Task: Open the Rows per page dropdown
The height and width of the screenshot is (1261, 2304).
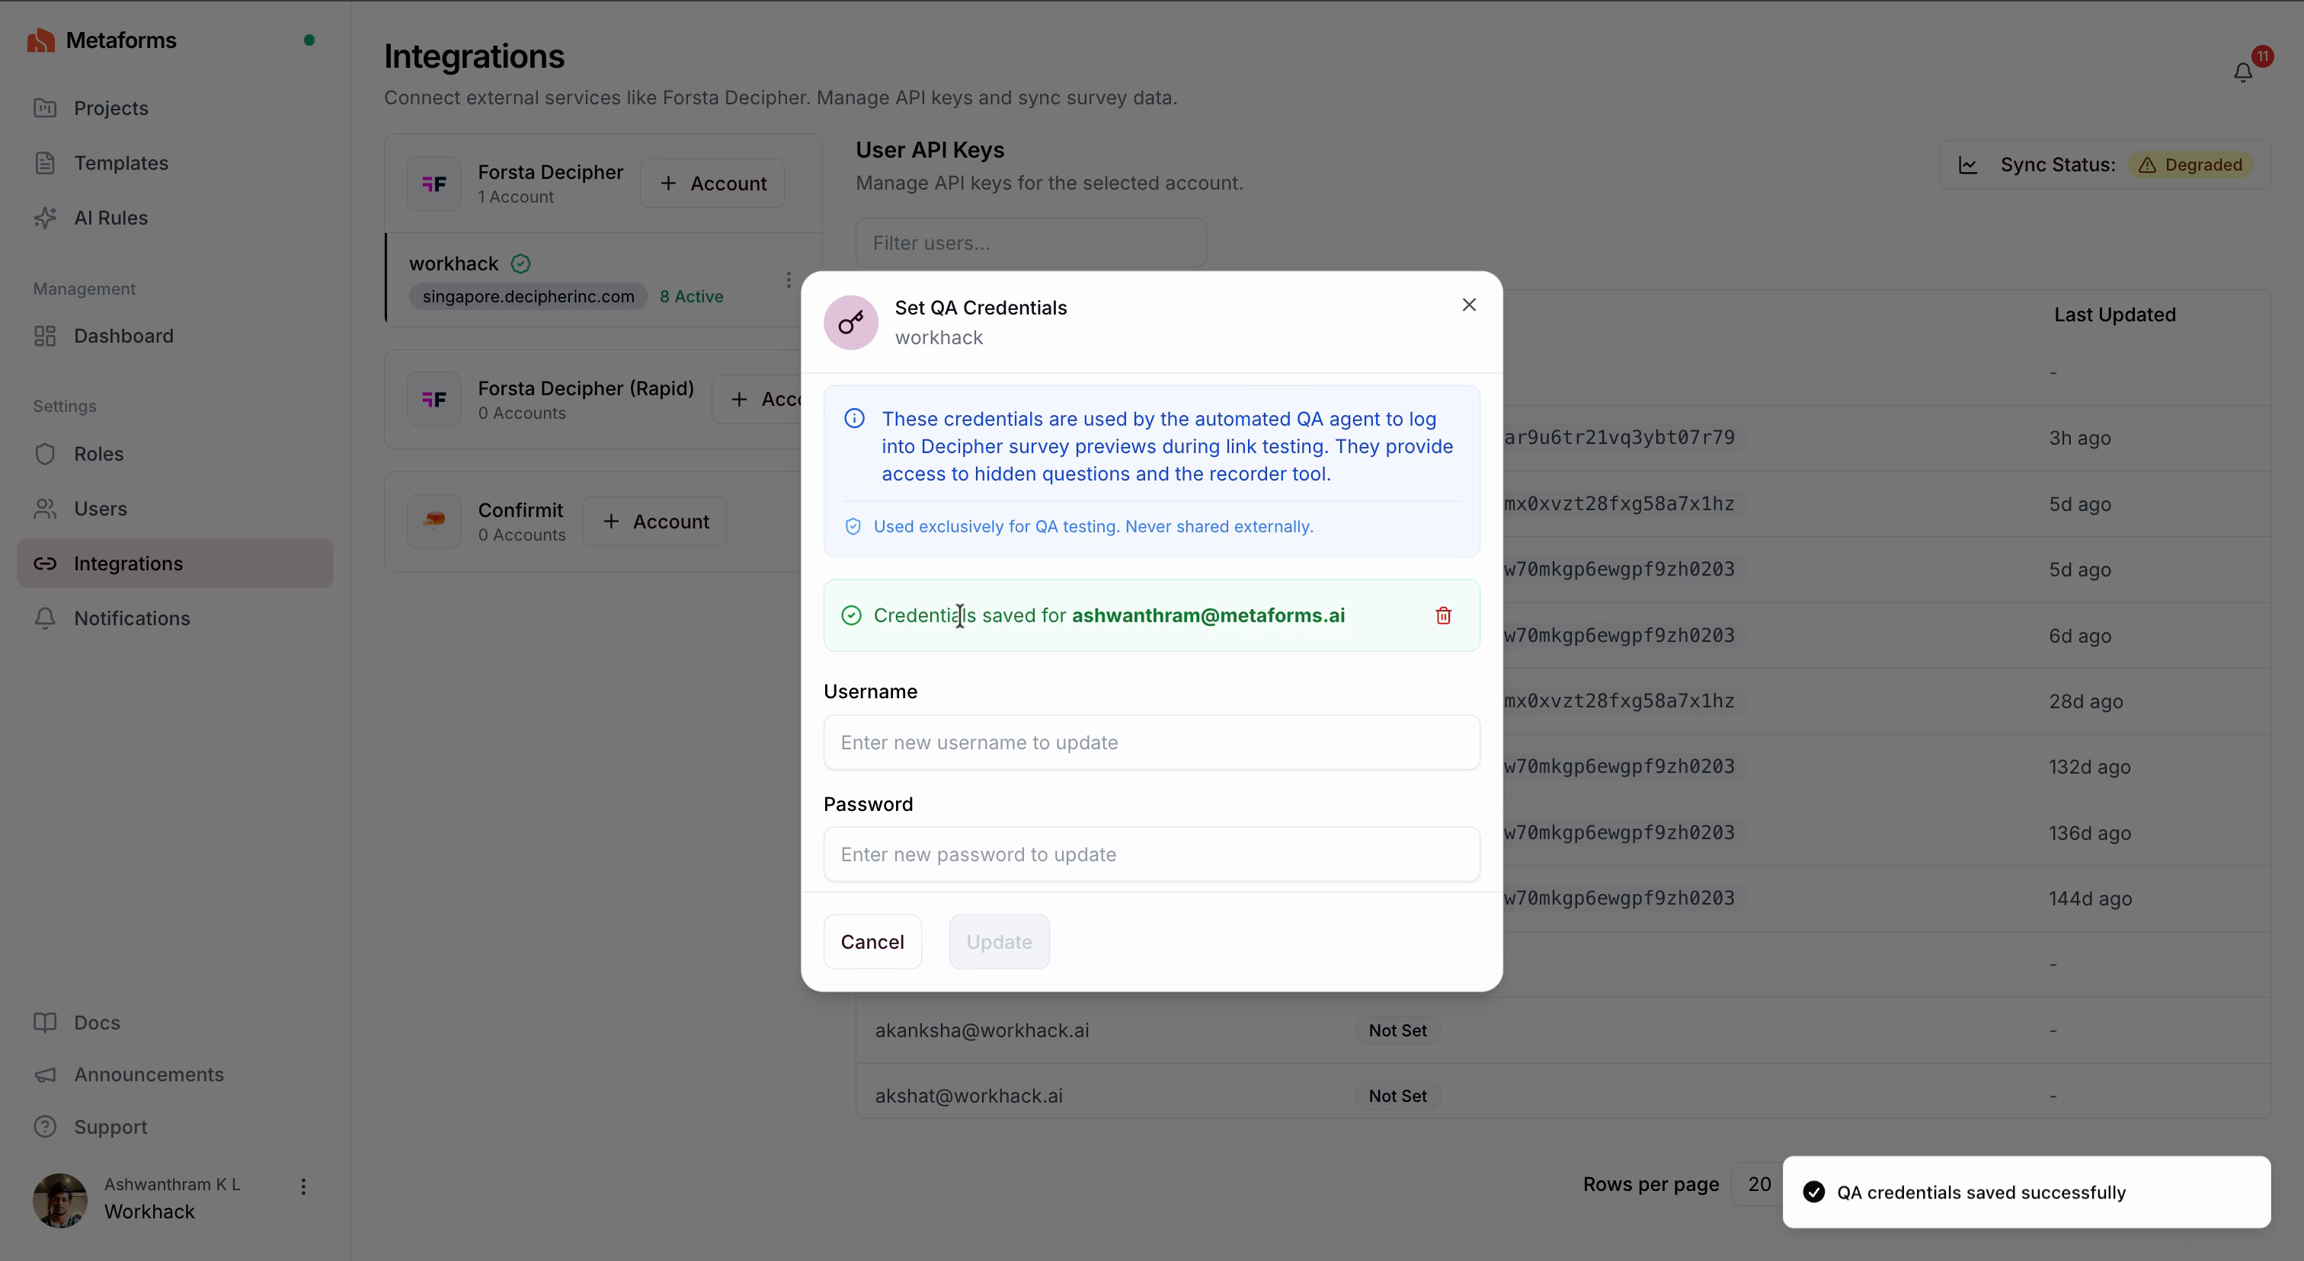Action: coord(1758,1184)
